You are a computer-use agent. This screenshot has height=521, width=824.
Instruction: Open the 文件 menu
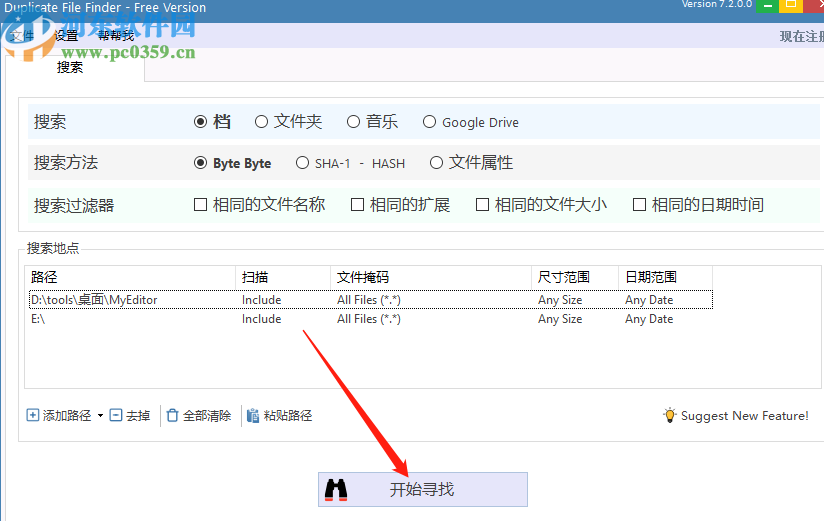pos(22,36)
